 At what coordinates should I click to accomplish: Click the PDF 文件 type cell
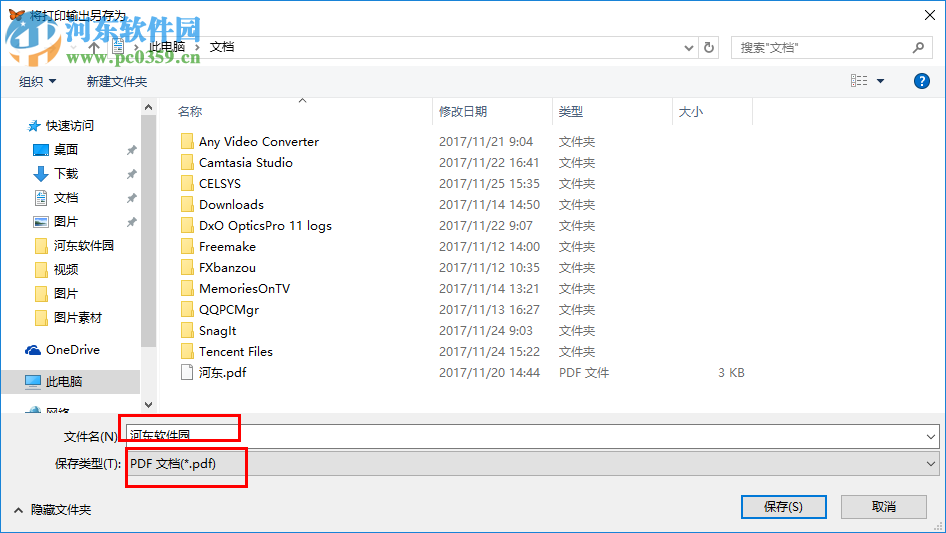583,372
